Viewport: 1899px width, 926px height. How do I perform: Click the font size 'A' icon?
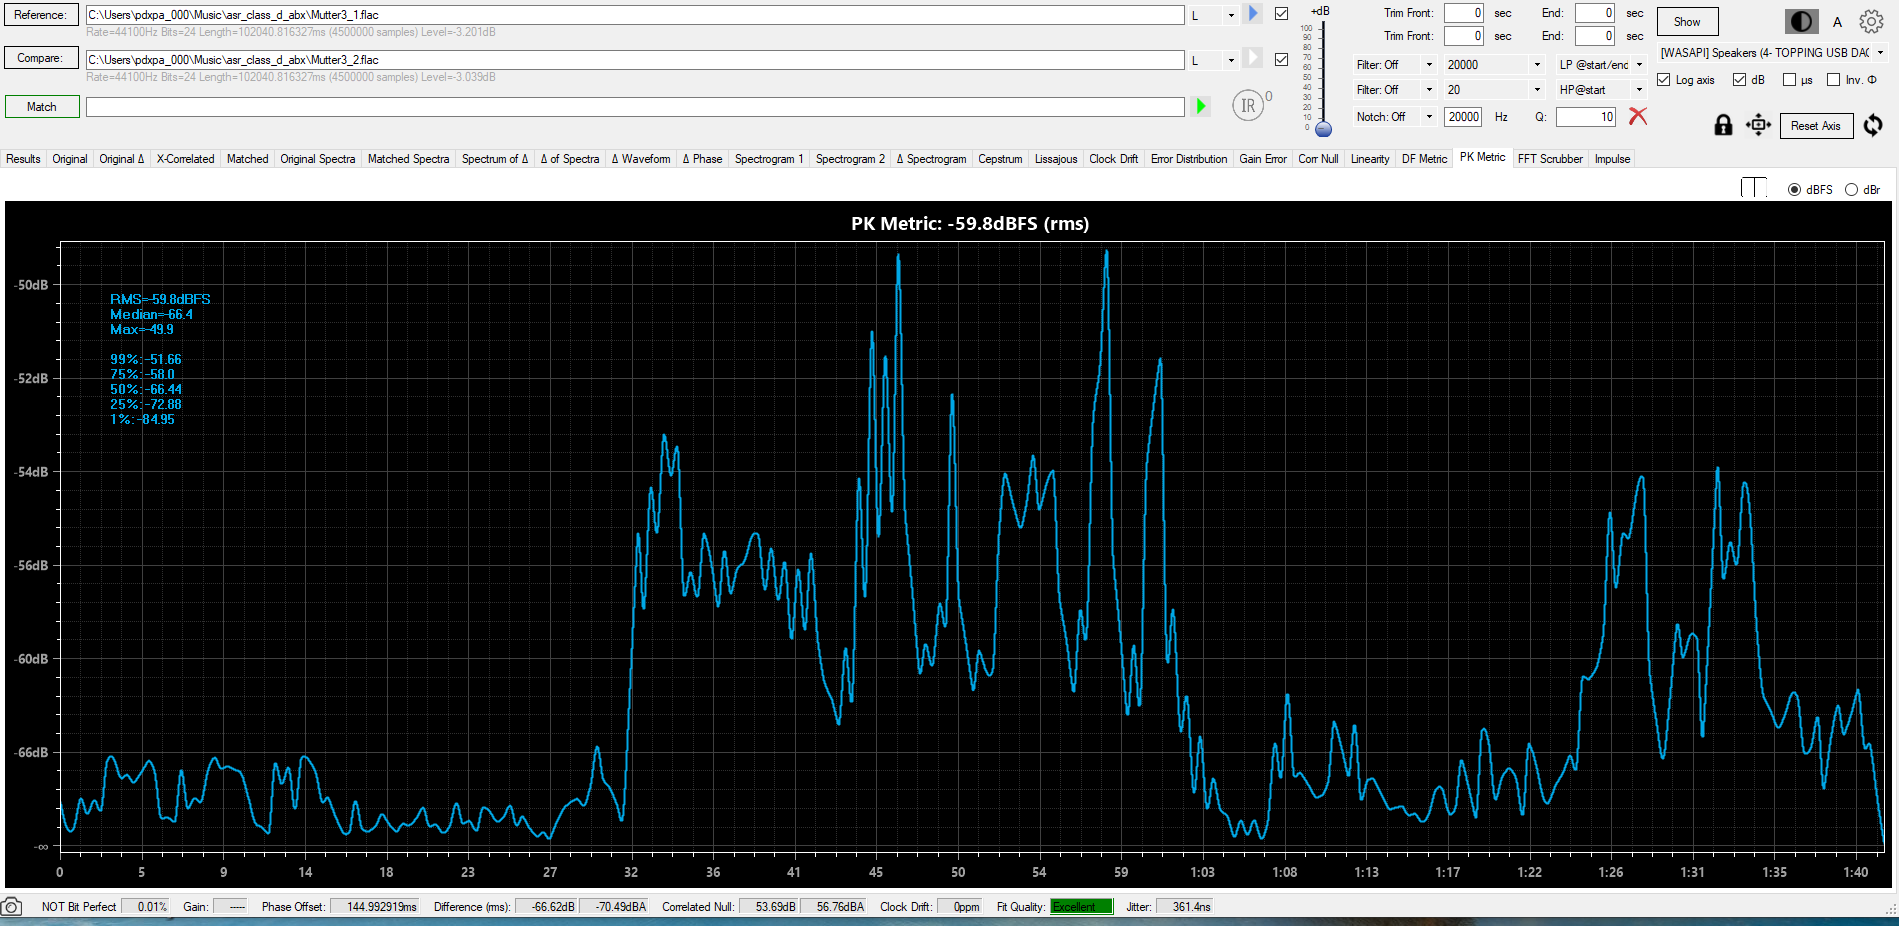tap(1837, 21)
